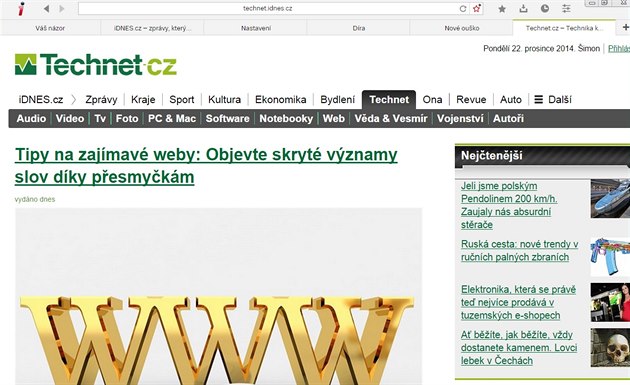630x385 pixels.
Task: Switch to the "Váš názor" tab
Action: pos(50,28)
